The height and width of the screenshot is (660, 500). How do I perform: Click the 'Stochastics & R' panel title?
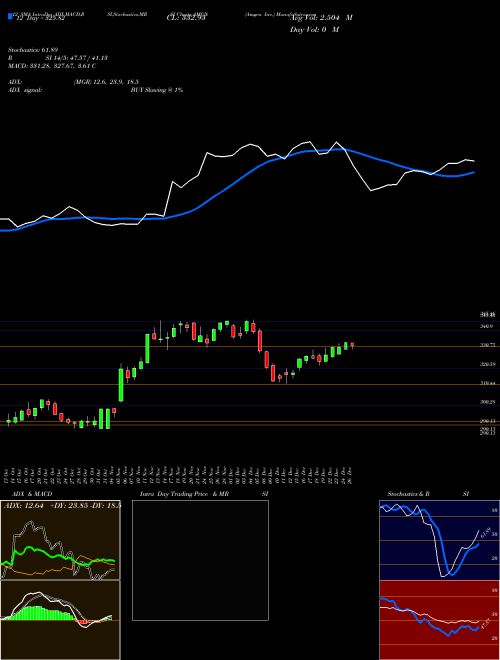[408, 494]
